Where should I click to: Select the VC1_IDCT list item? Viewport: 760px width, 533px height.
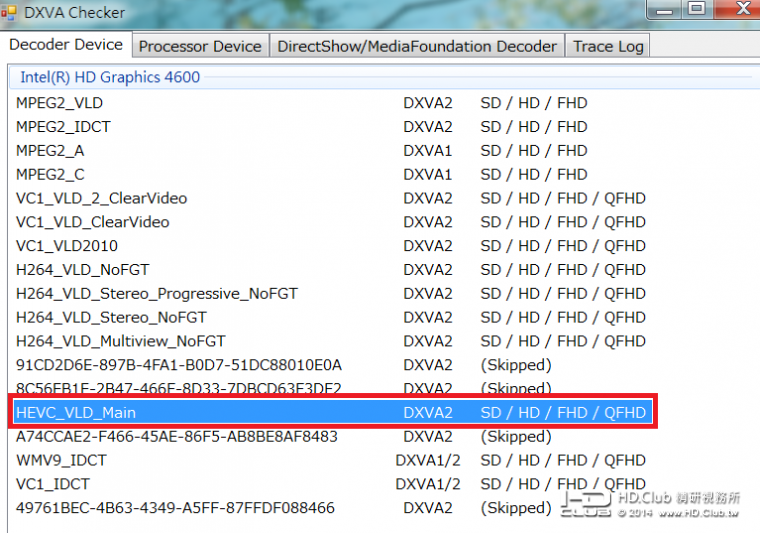click(53, 484)
